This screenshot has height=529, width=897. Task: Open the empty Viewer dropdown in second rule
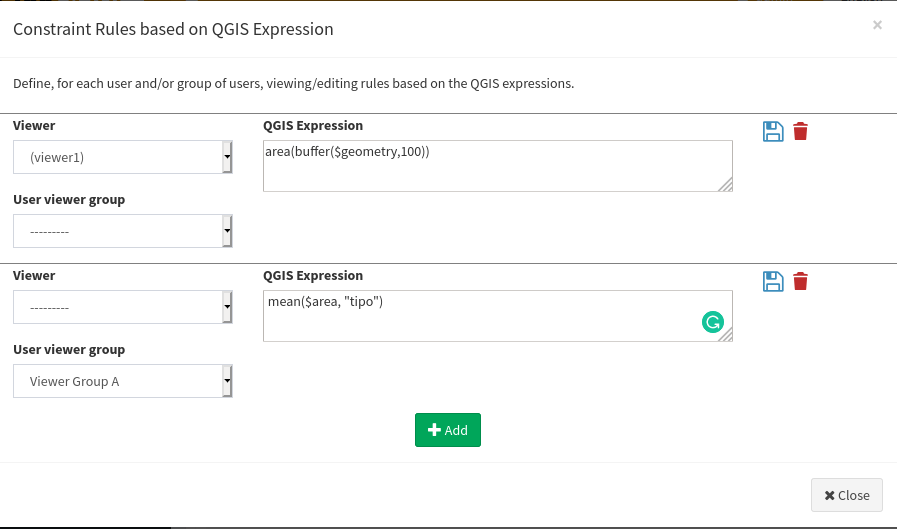[122, 307]
